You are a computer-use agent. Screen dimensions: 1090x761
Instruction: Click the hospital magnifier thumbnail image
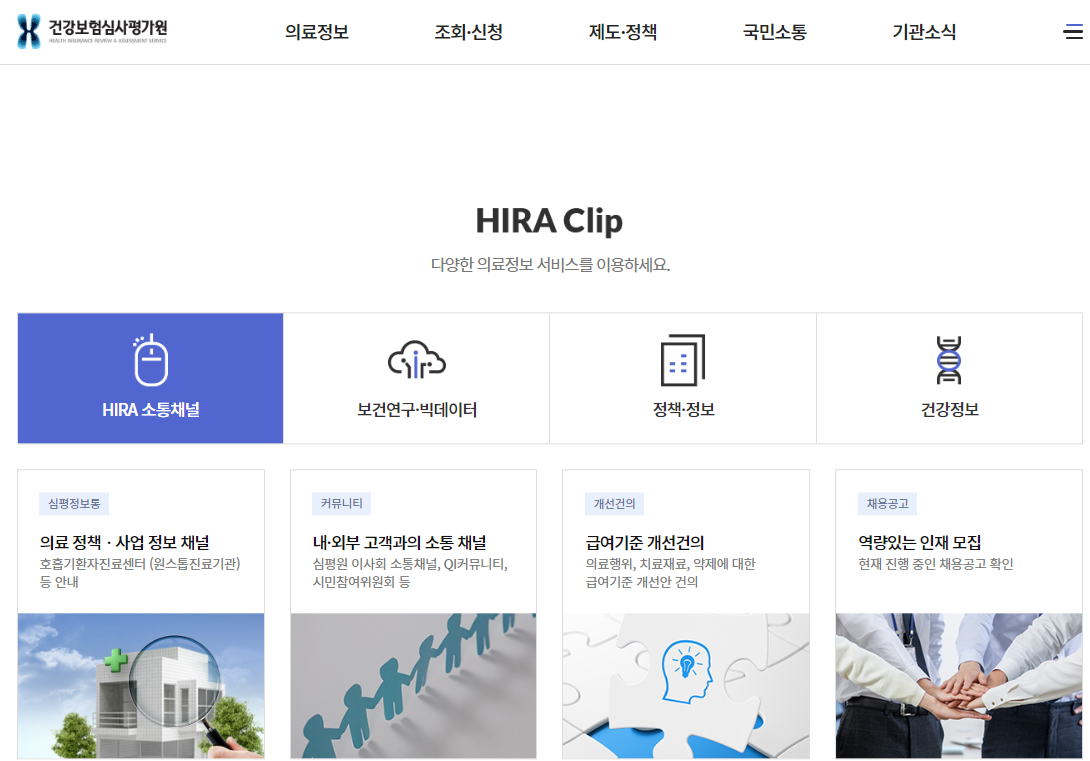[x=141, y=685]
